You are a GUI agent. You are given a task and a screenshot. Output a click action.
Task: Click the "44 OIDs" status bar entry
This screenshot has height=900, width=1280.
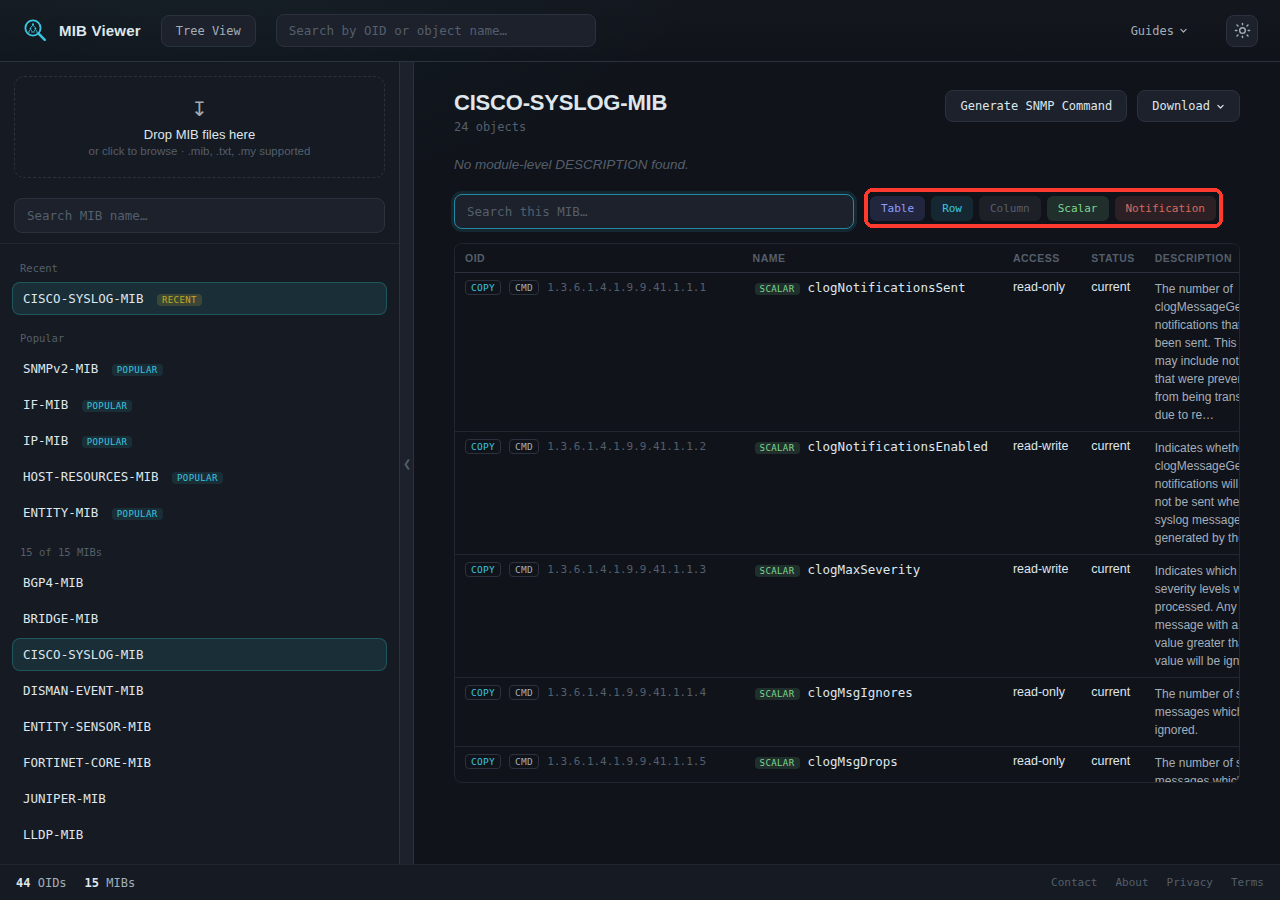point(41,883)
